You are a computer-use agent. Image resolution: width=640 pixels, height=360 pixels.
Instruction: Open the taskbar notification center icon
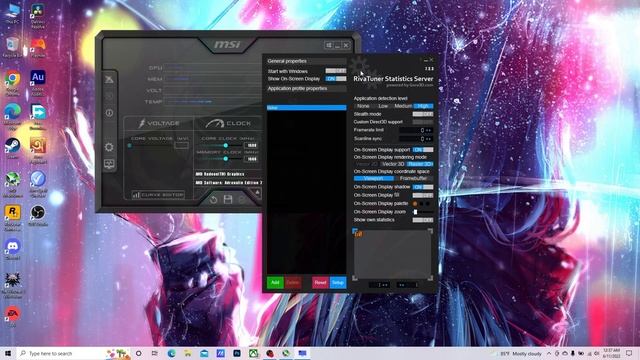(x=629, y=353)
